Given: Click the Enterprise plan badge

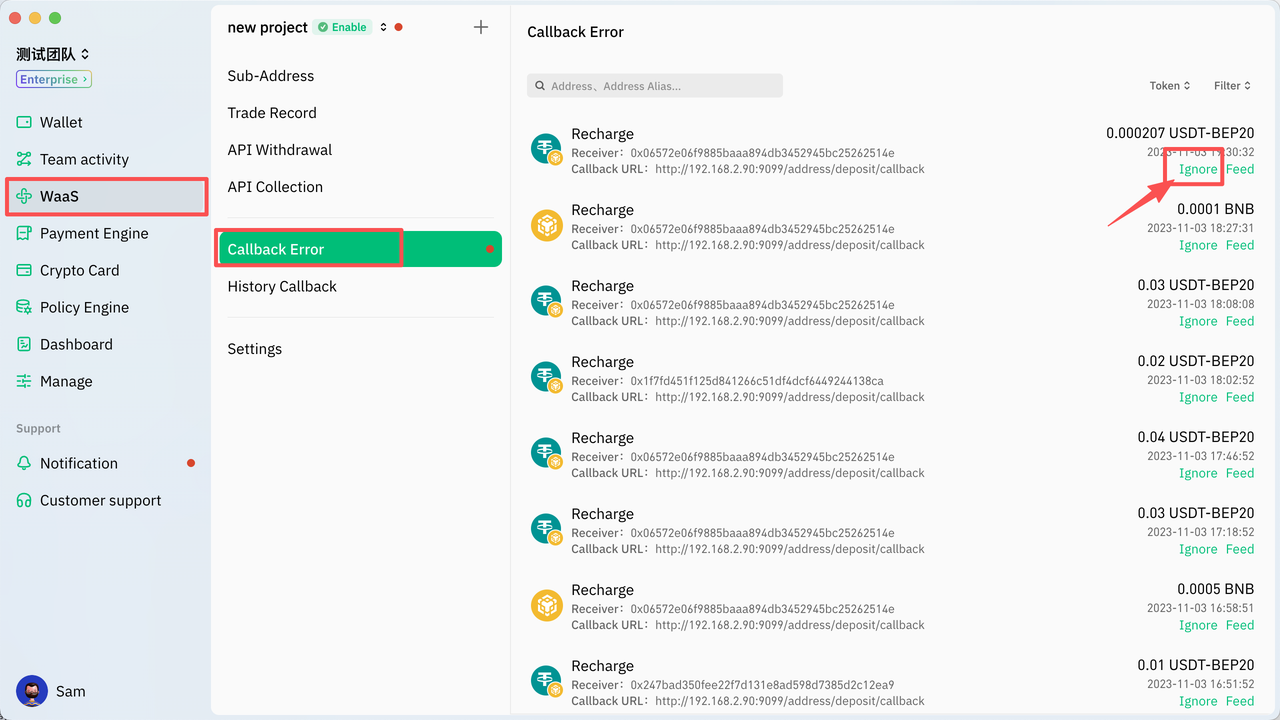Looking at the screenshot, I should pyautogui.click(x=54, y=79).
